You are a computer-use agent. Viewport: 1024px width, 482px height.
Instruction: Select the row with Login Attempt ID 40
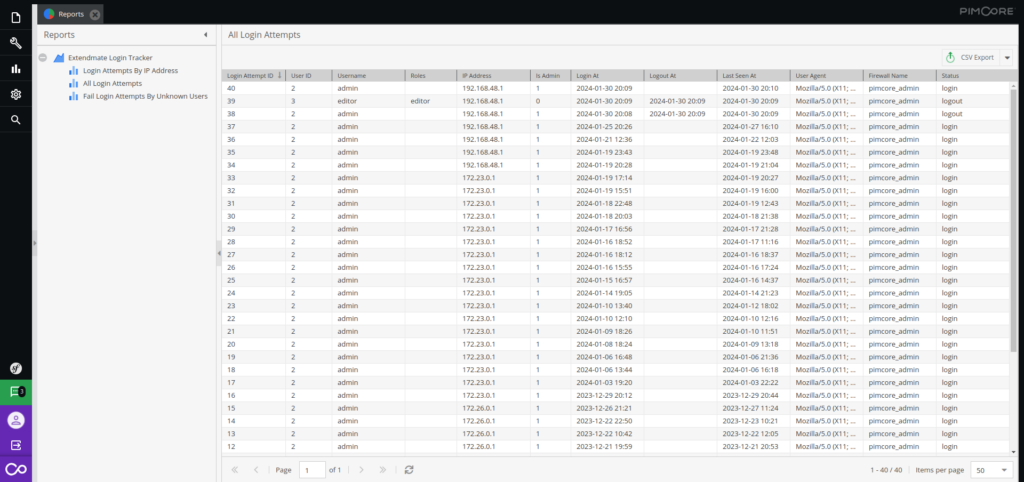click(616, 88)
